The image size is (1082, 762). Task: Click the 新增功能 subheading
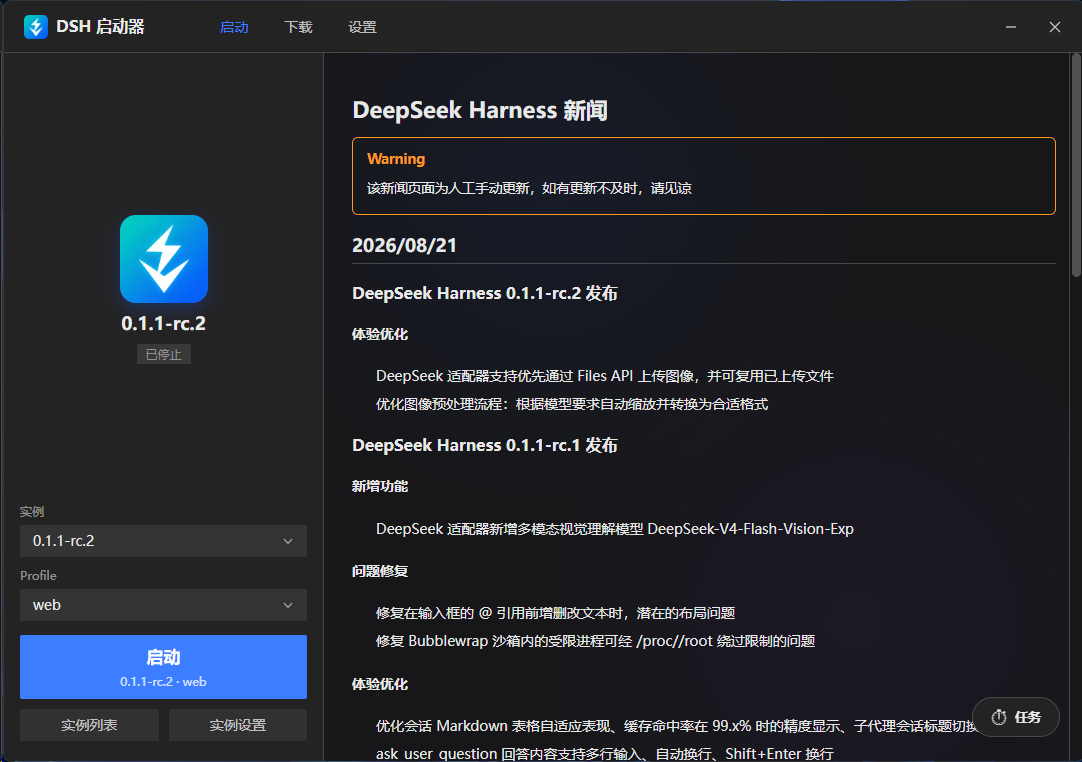pos(380,487)
